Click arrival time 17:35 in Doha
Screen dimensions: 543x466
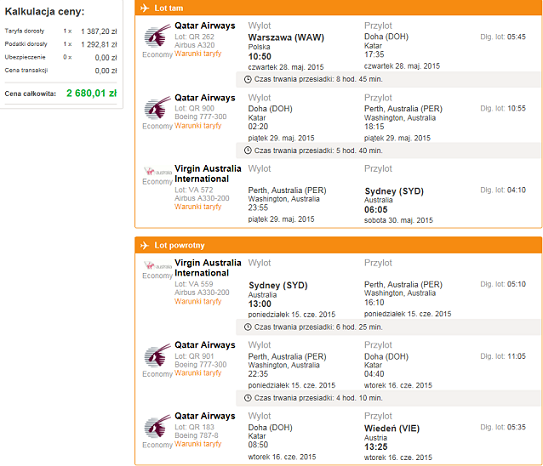[x=374, y=54]
